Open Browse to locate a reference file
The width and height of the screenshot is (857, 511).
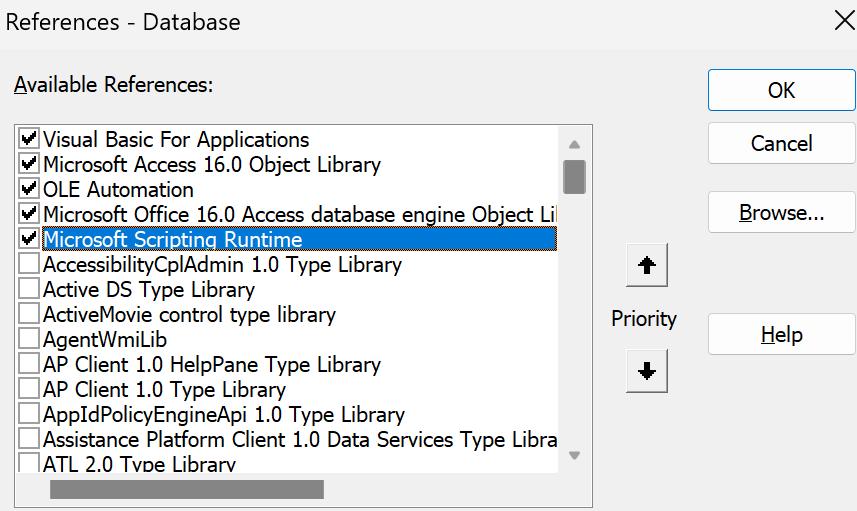[x=781, y=213]
